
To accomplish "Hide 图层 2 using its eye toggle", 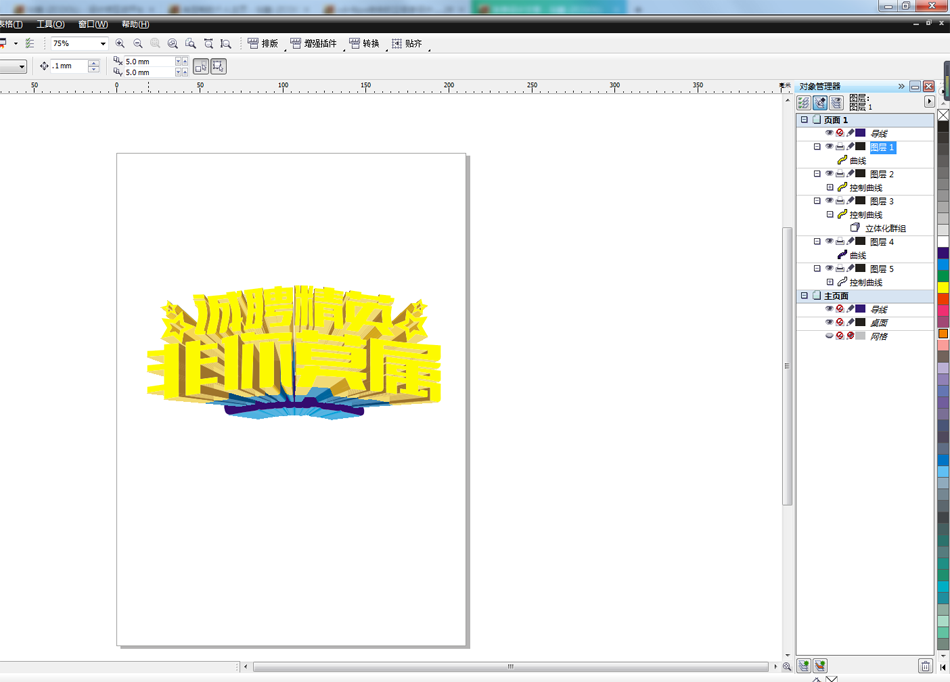I will click(829, 174).
